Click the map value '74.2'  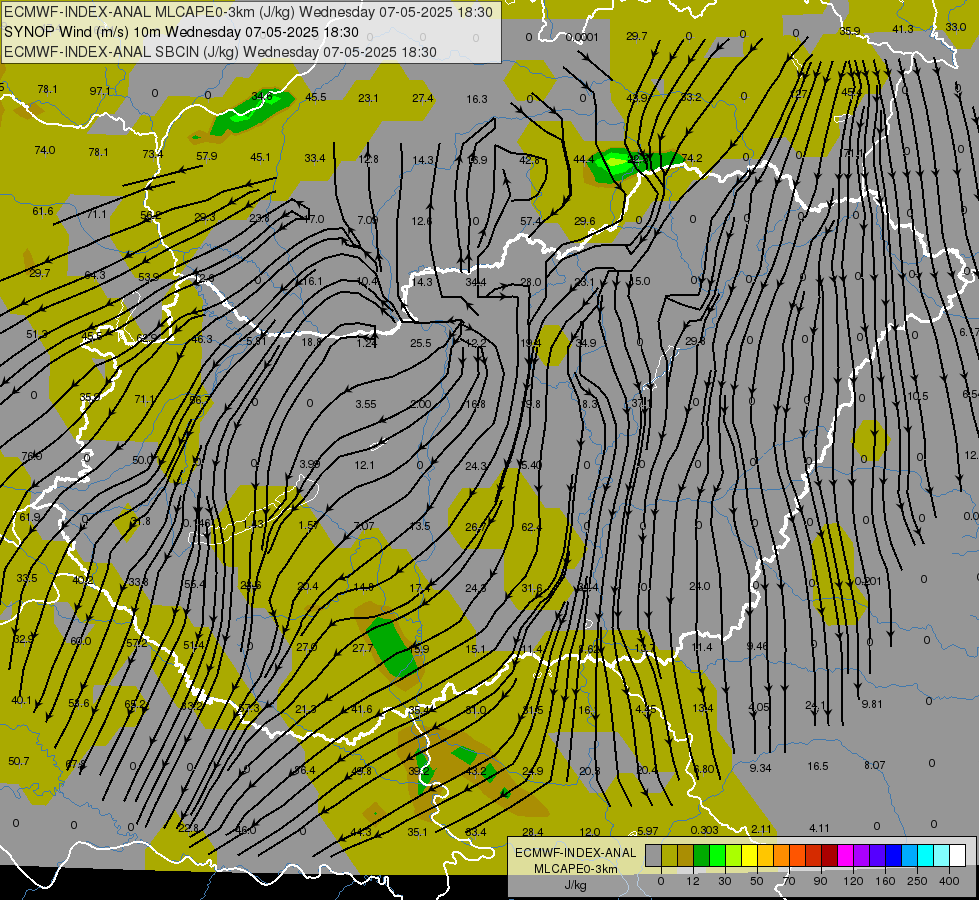click(692, 158)
